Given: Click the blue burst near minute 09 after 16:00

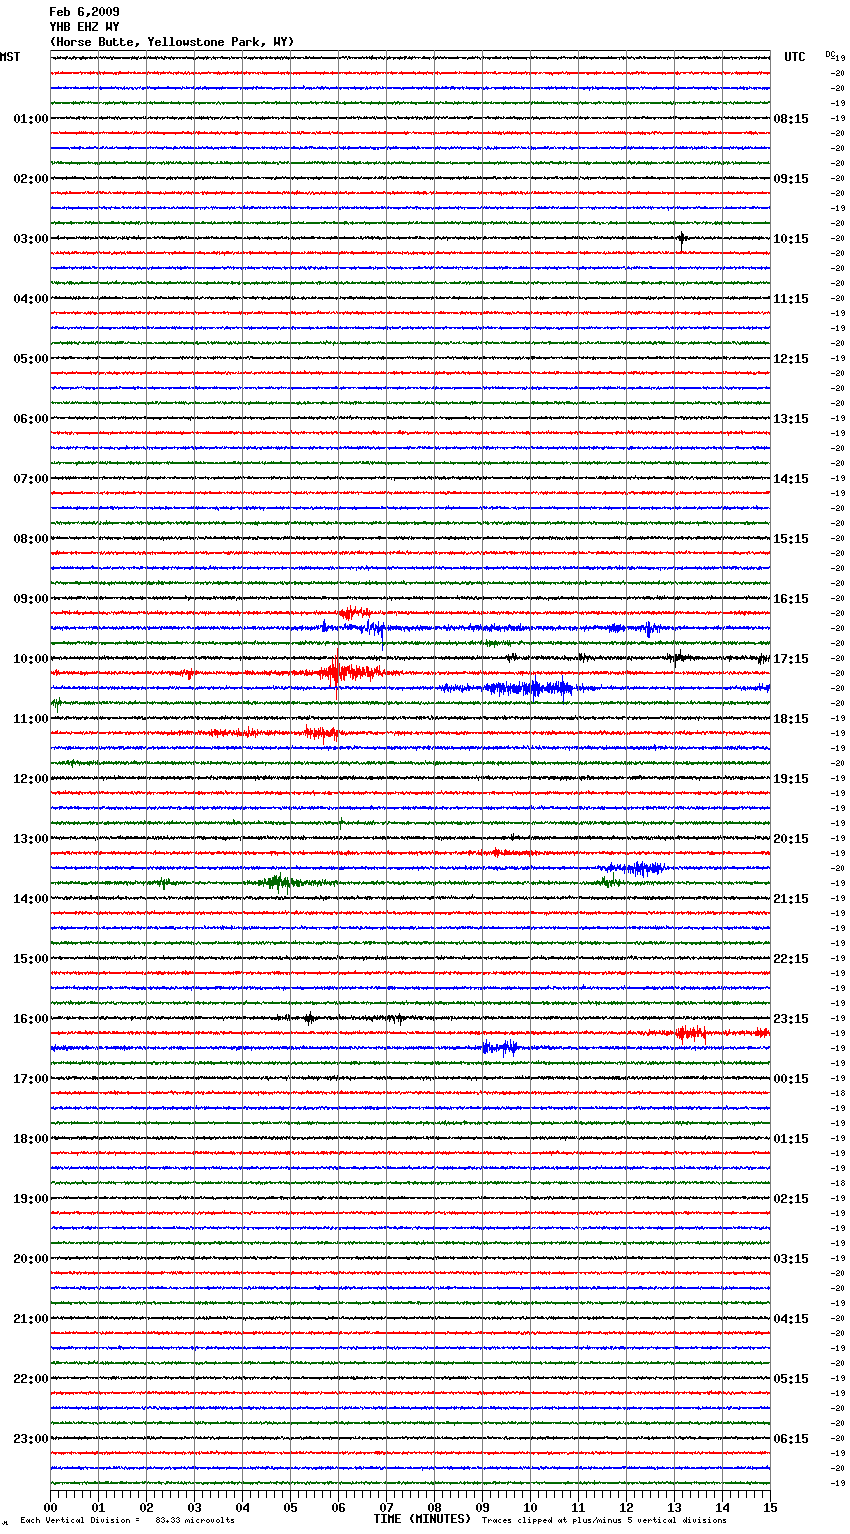Looking at the screenshot, I should pos(500,1047).
